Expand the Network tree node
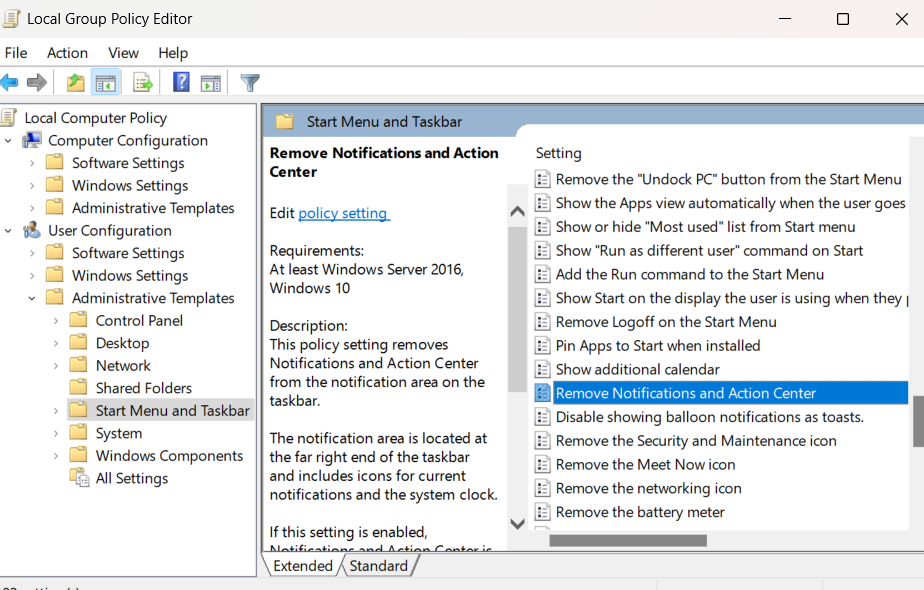 click(56, 365)
